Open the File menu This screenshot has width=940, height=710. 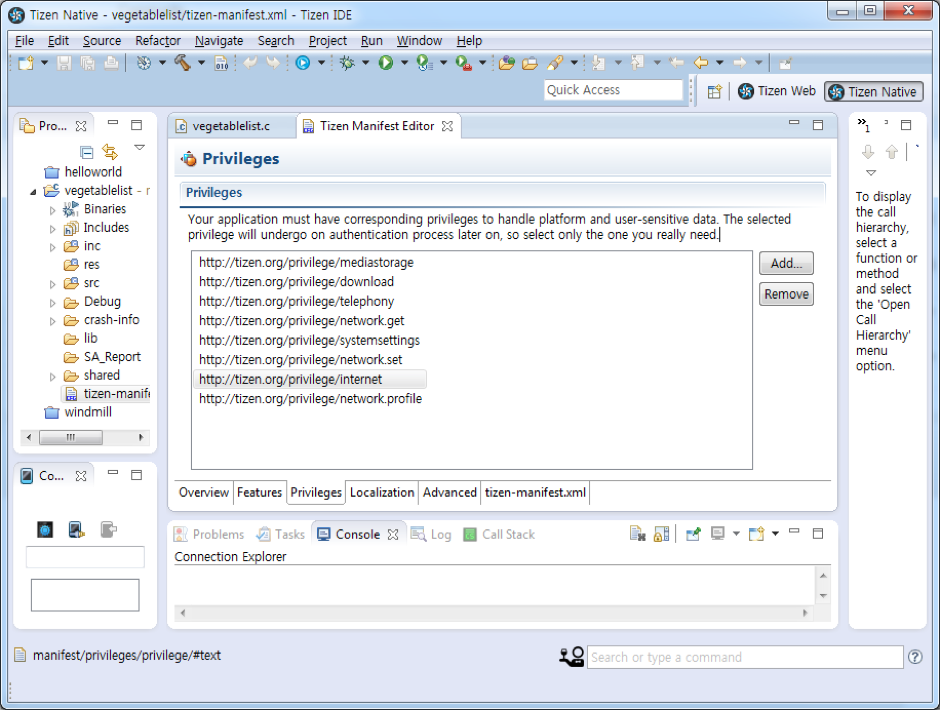[x=24, y=41]
